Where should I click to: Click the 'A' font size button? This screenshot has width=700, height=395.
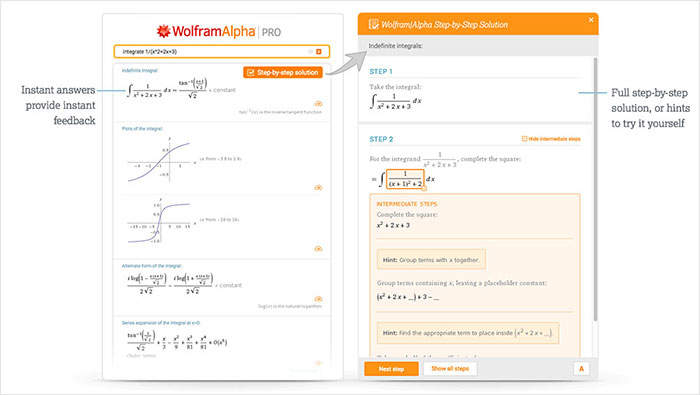pos(581,369)
